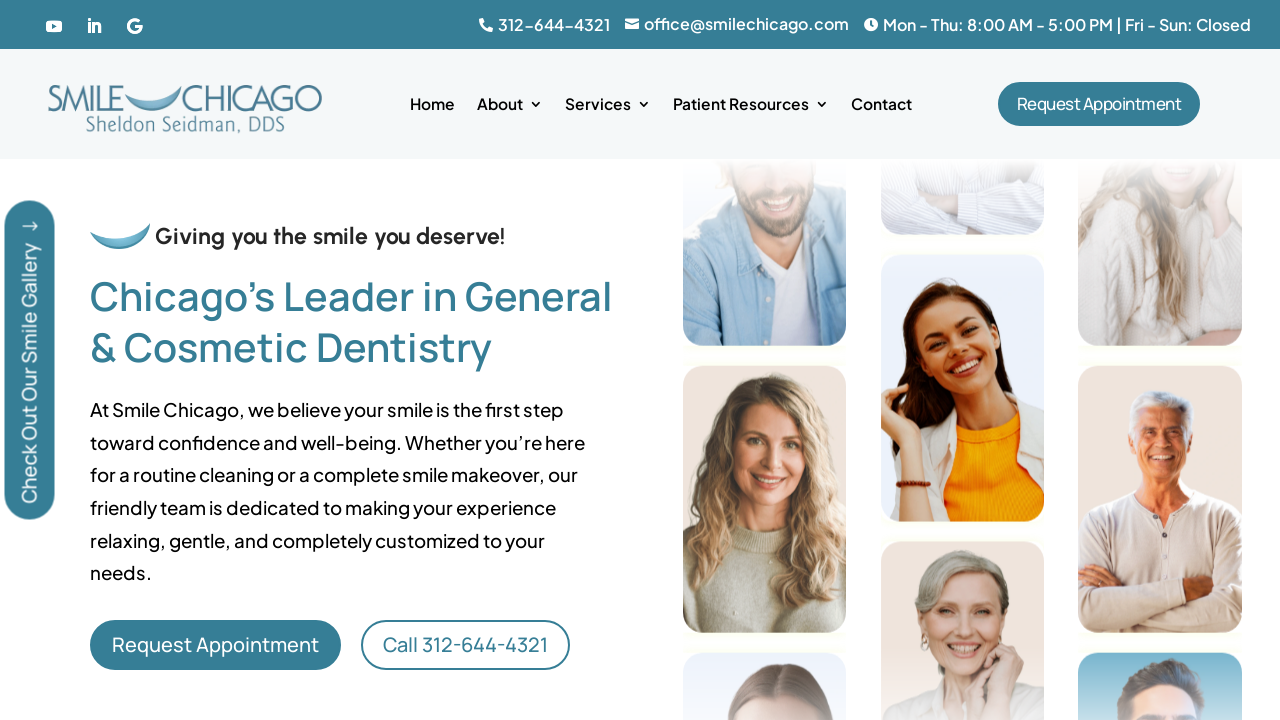Open the Check Out Our Smile Gallery tab

(29, 360)
